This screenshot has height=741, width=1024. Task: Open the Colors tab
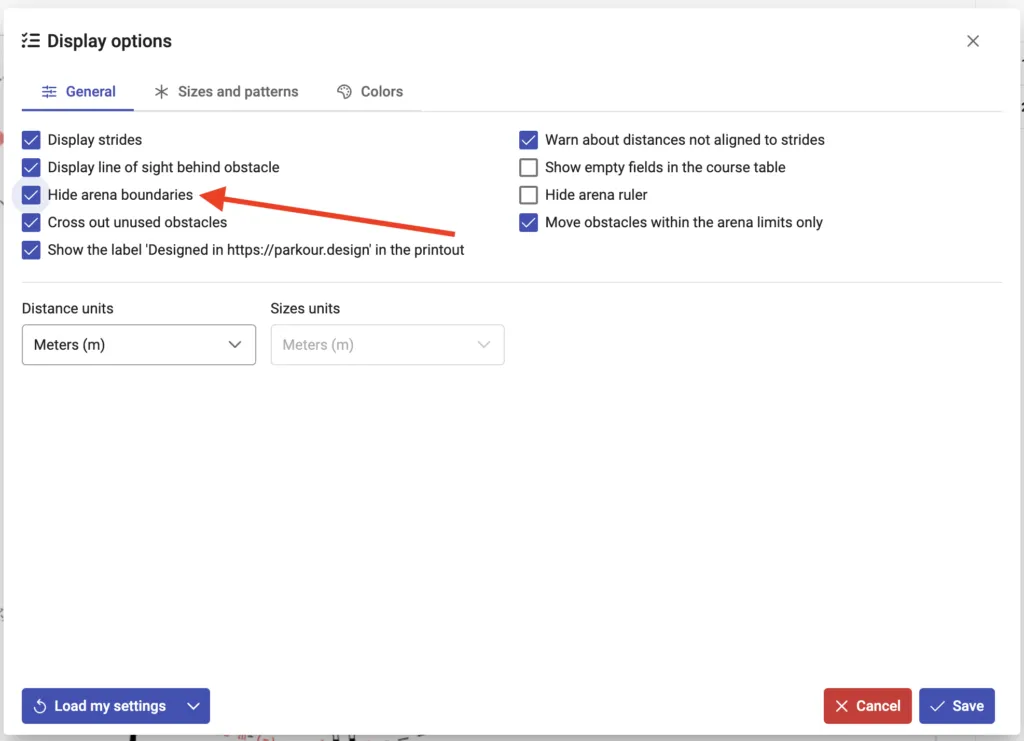click(370, 91)
